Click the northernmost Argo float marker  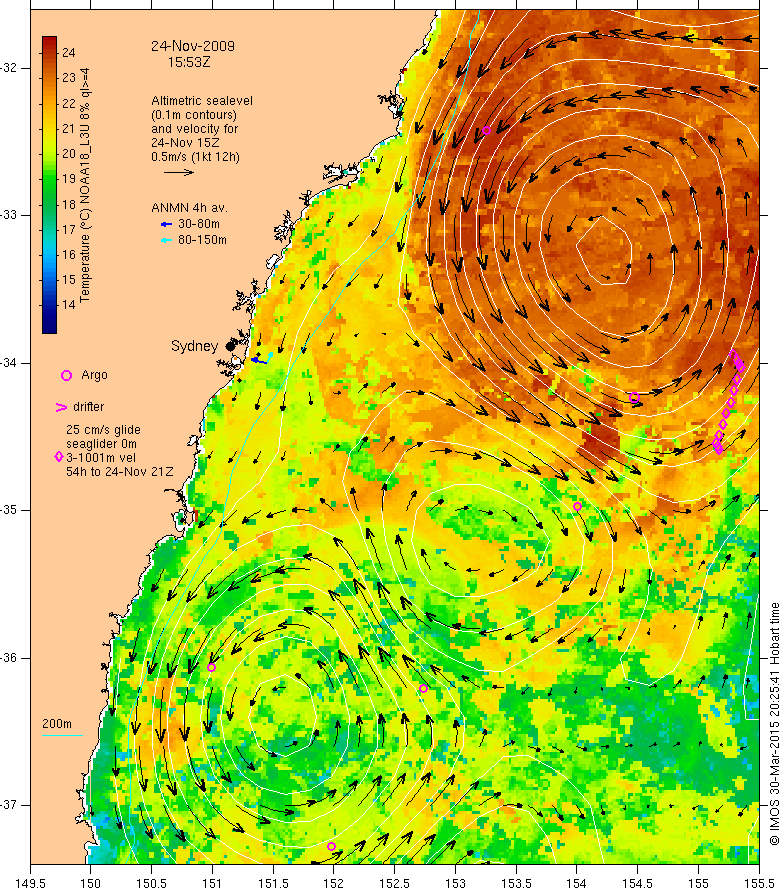coord(487,131)
